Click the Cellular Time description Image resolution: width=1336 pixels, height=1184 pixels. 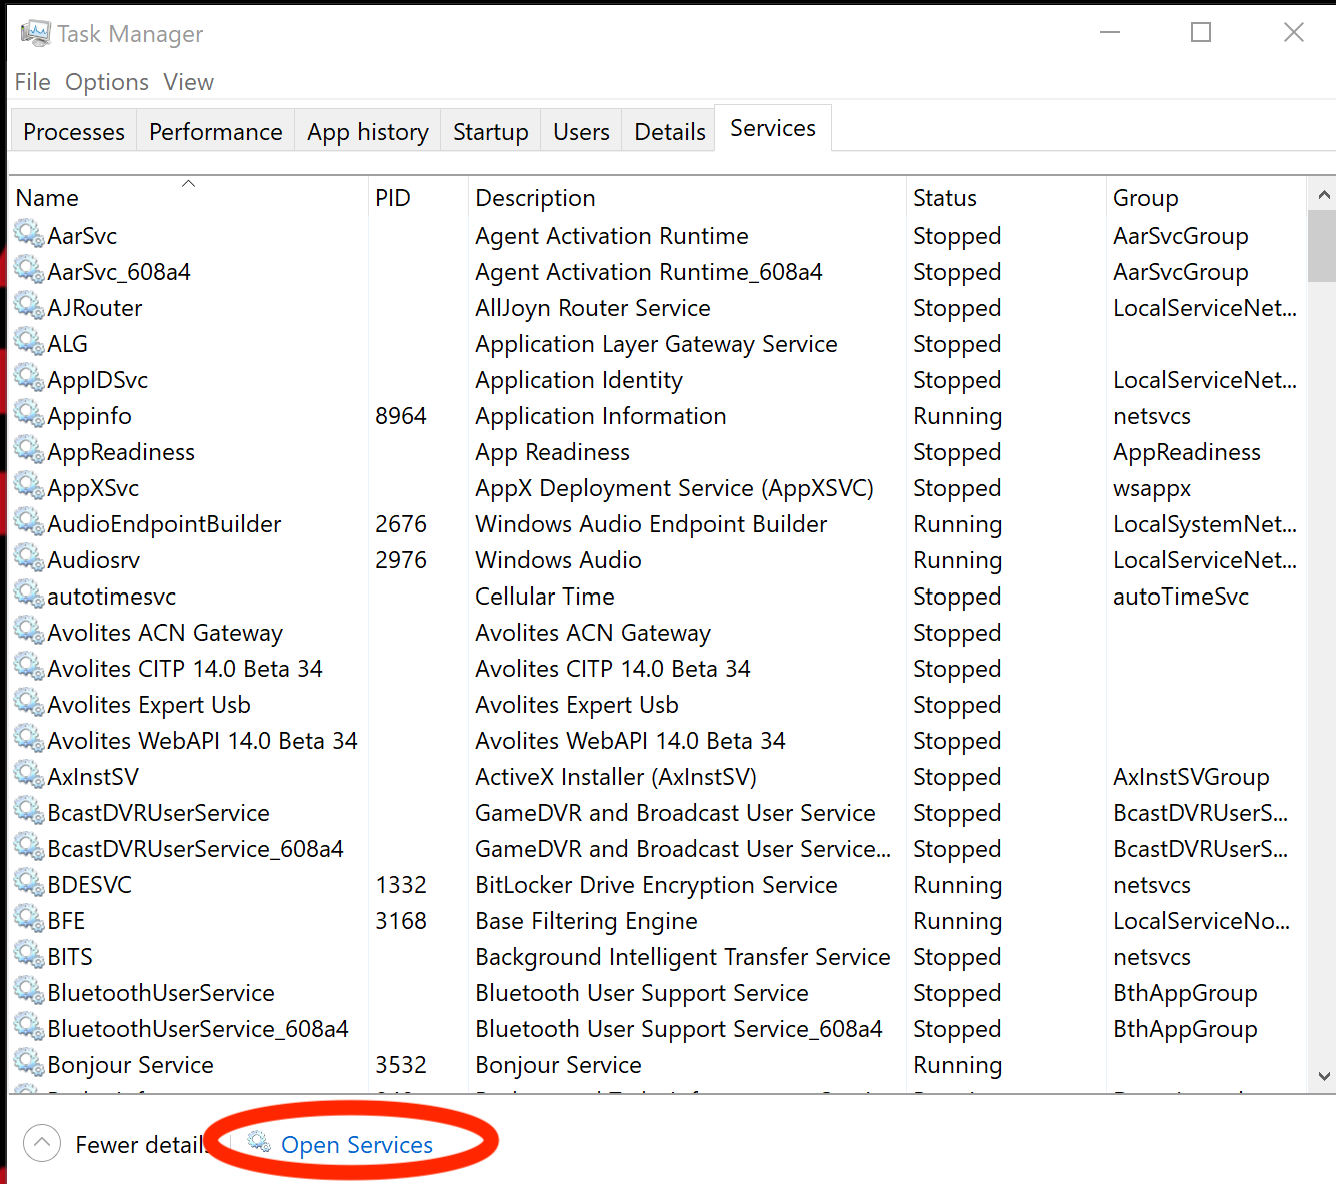coord(545,596)
